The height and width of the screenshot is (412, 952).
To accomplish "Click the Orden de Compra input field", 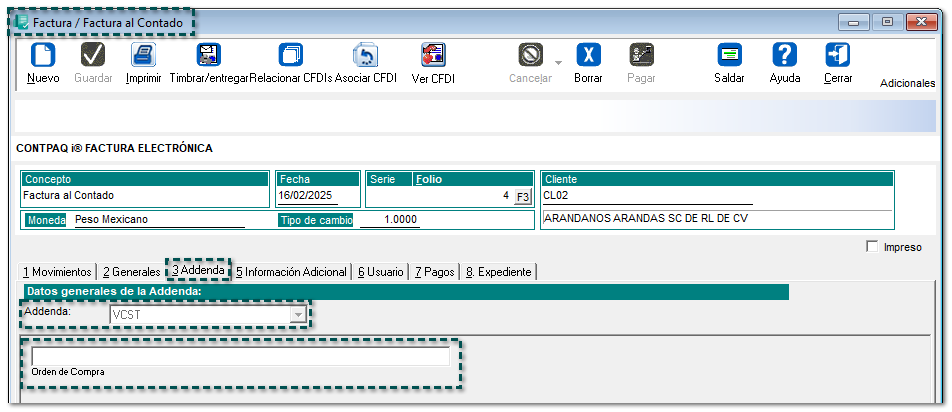I will (x=240, y=356).
